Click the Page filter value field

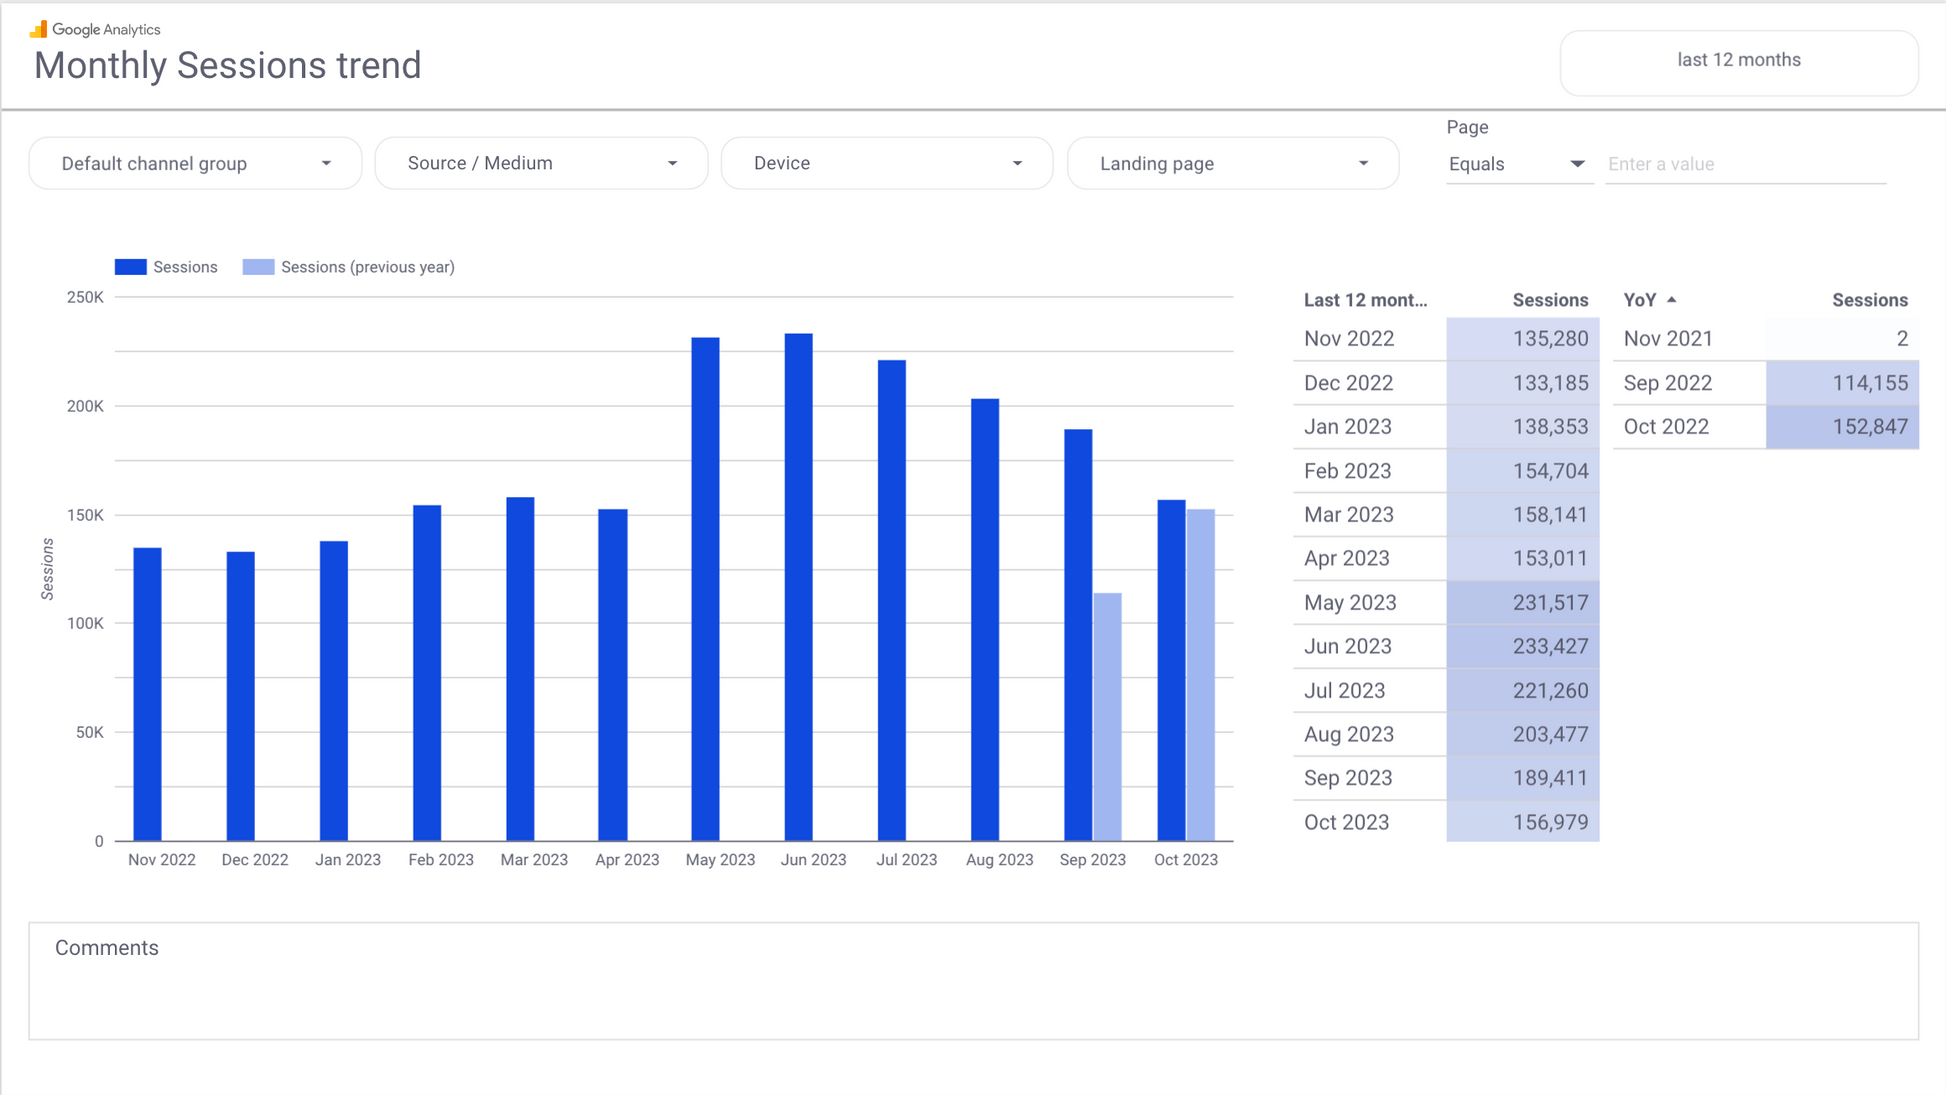coord(1745,164)
